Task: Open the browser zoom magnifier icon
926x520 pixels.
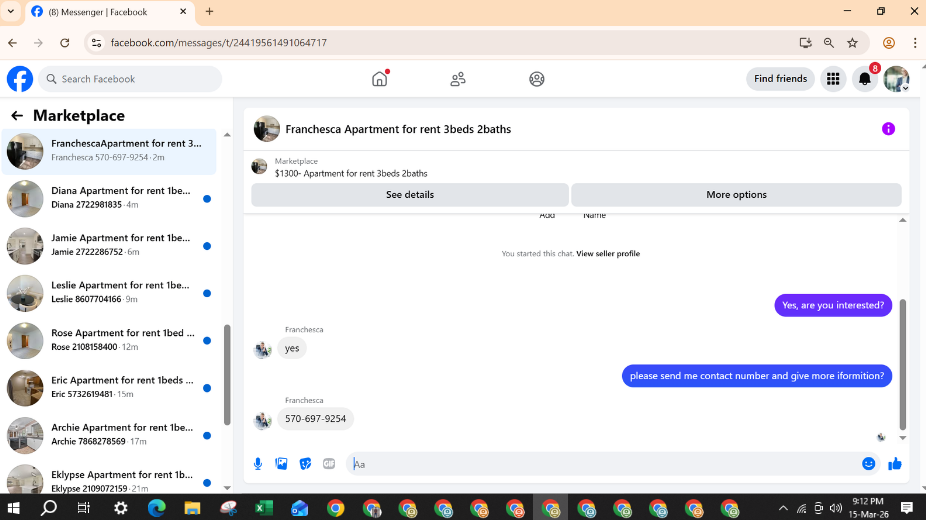Action: 829,42
